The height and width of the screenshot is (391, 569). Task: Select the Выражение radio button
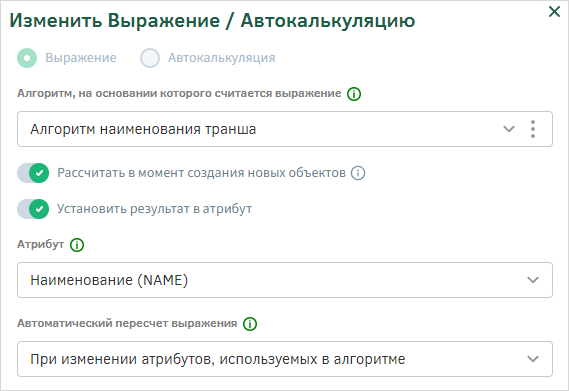[27, 58]
